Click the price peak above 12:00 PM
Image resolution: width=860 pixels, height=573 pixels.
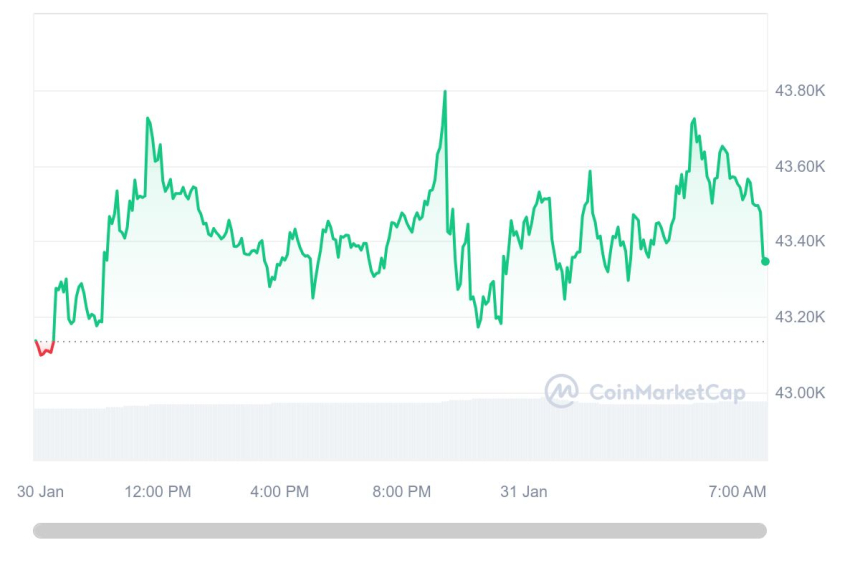pos(148,119)
